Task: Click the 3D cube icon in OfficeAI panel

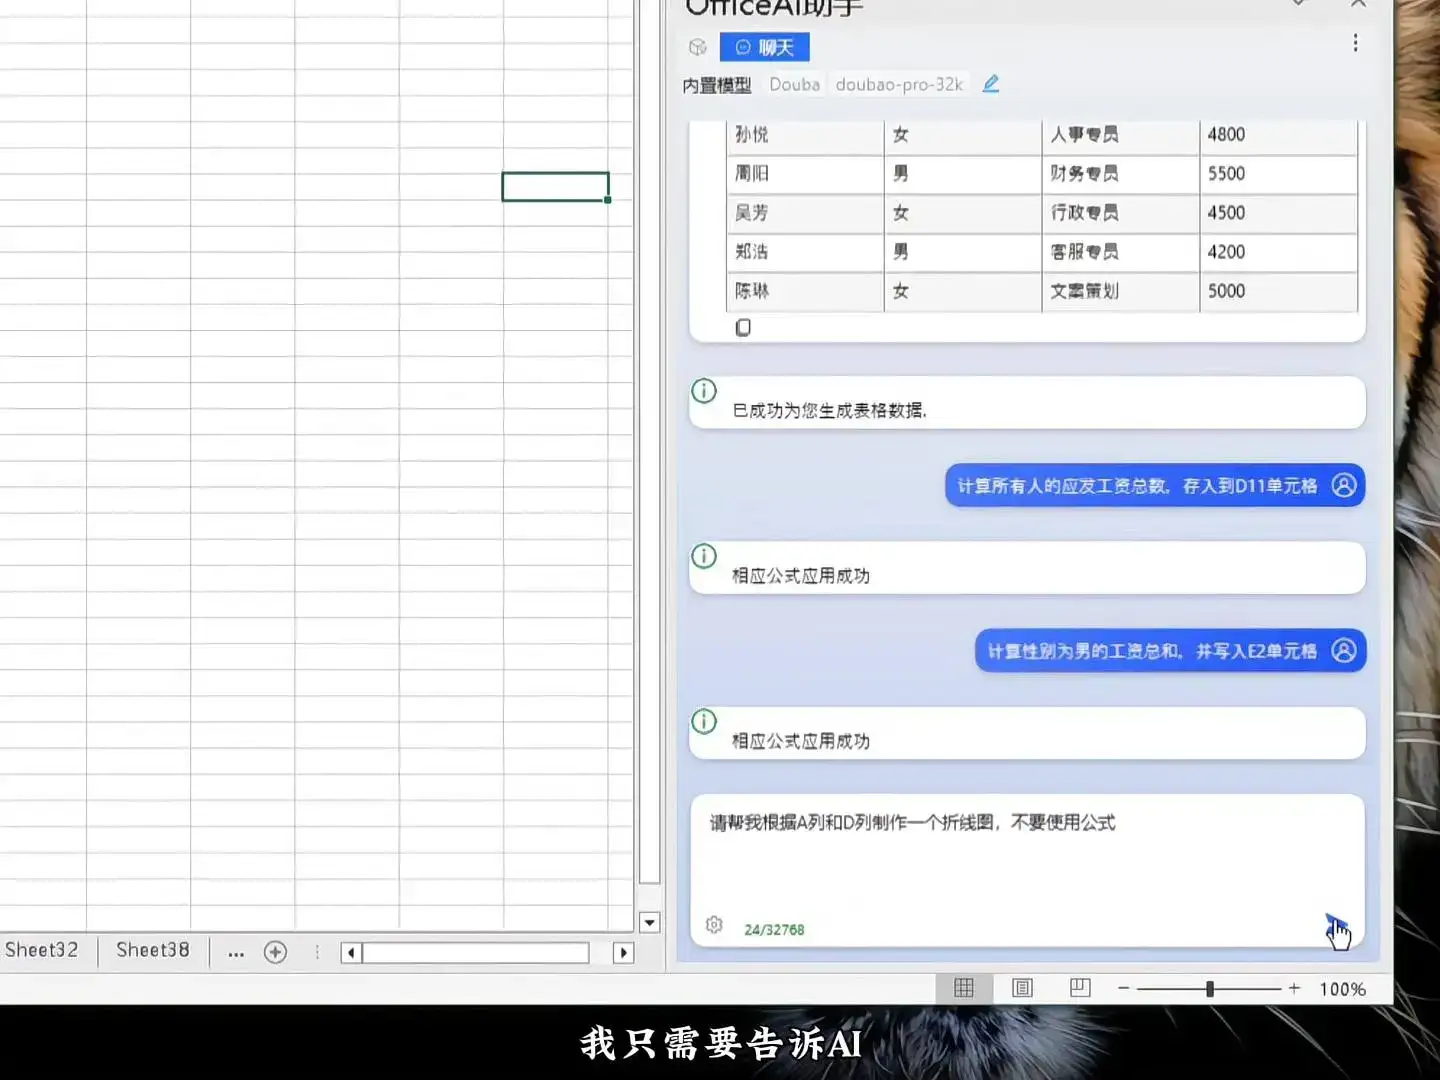Action: (x=697, y=47)
